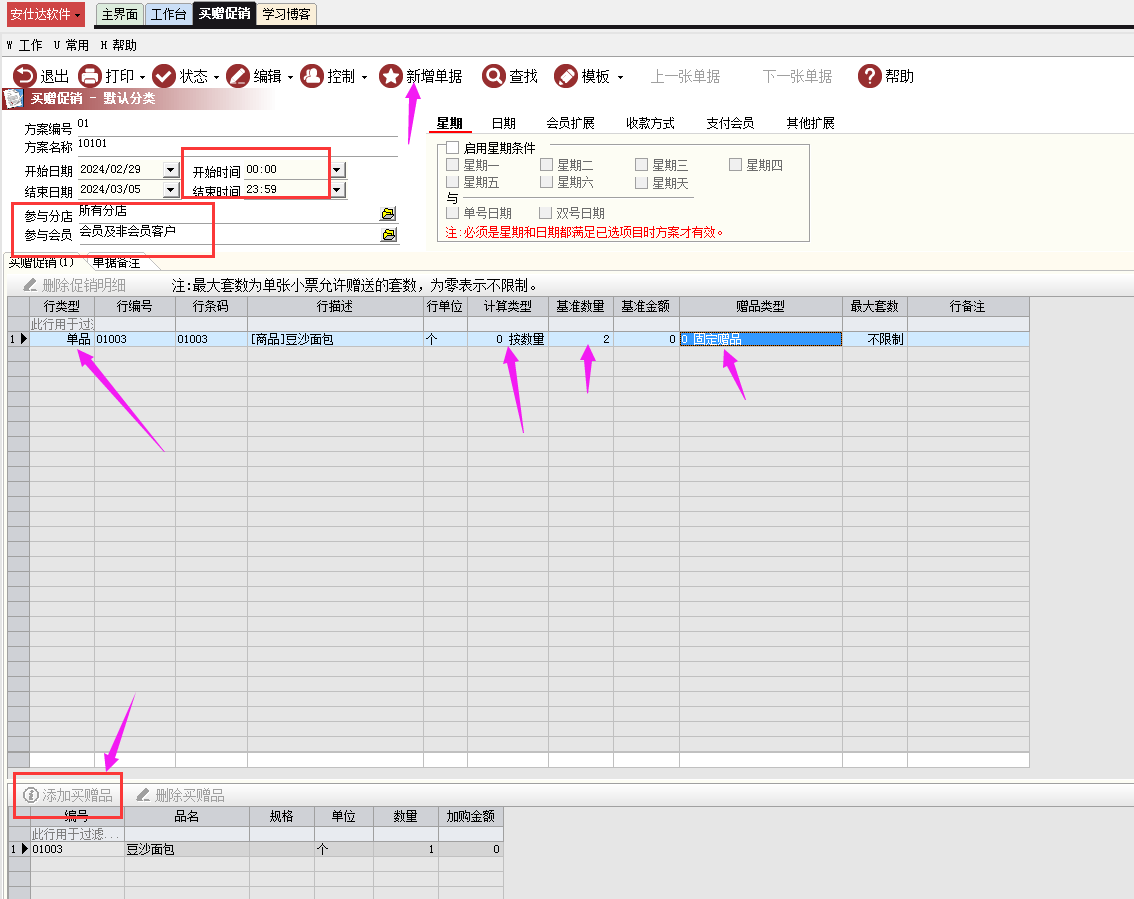Click the 删除促销明细 eraser icon
This screenshot has width=1134, height=899.
pos(30,286)
